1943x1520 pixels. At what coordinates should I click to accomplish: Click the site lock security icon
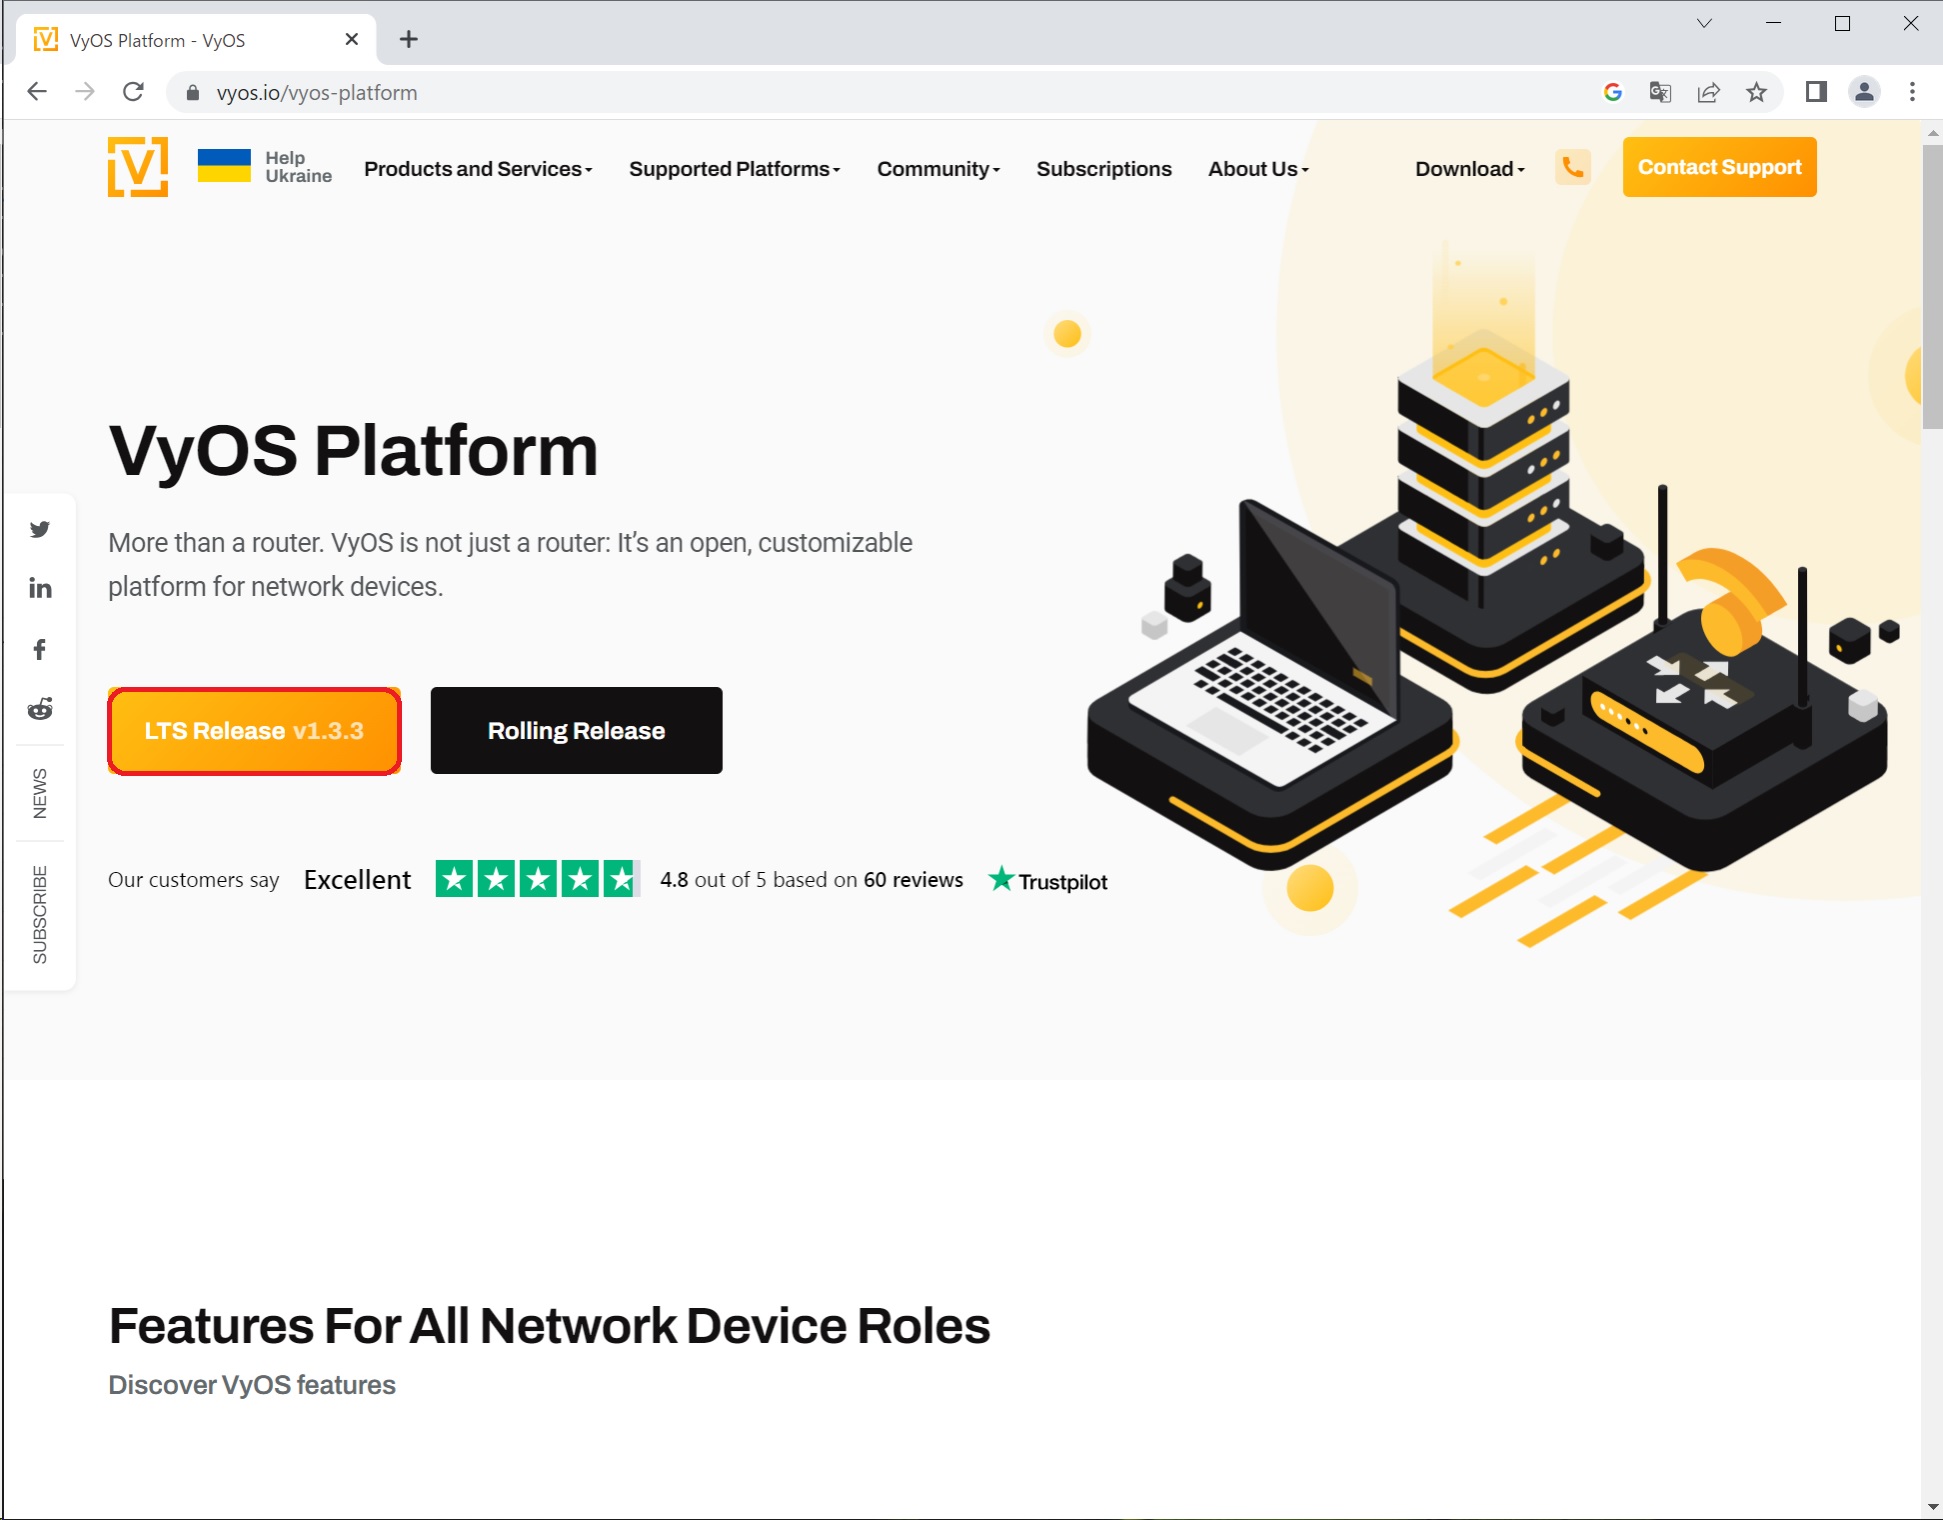(x=193, y=93)
